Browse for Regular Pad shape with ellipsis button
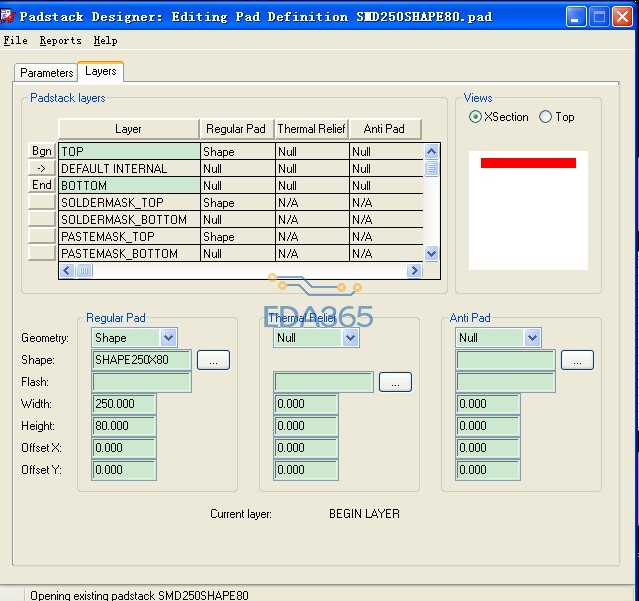 point(213,360)
